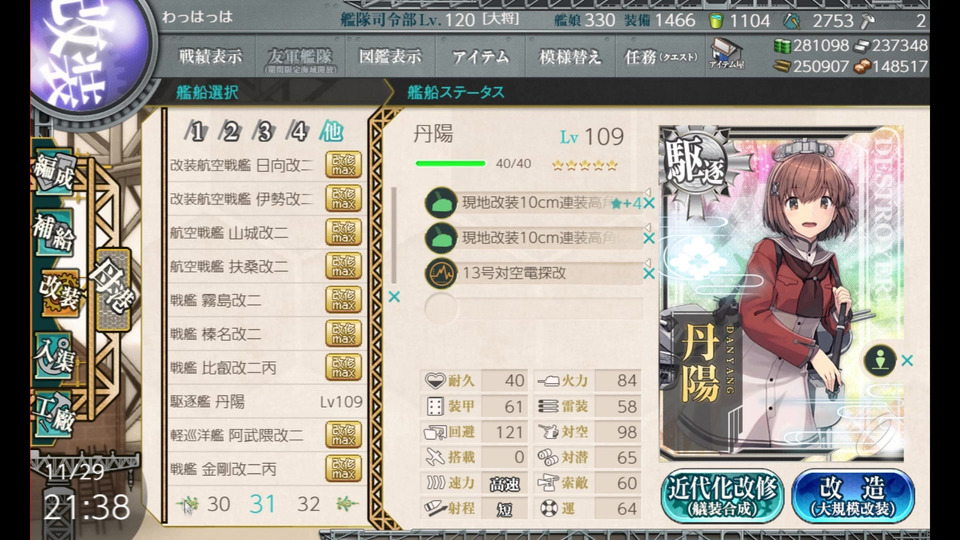
Task: Remove 13号対空電探改 using its X button
Action: [x=649, y=274]
